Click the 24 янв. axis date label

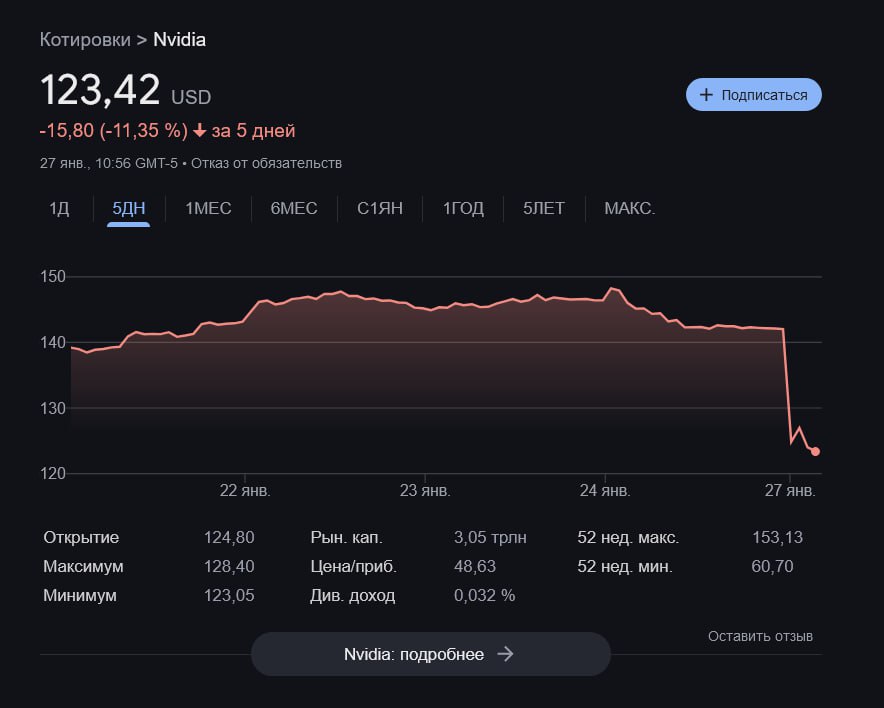click(x=605, y=490)
